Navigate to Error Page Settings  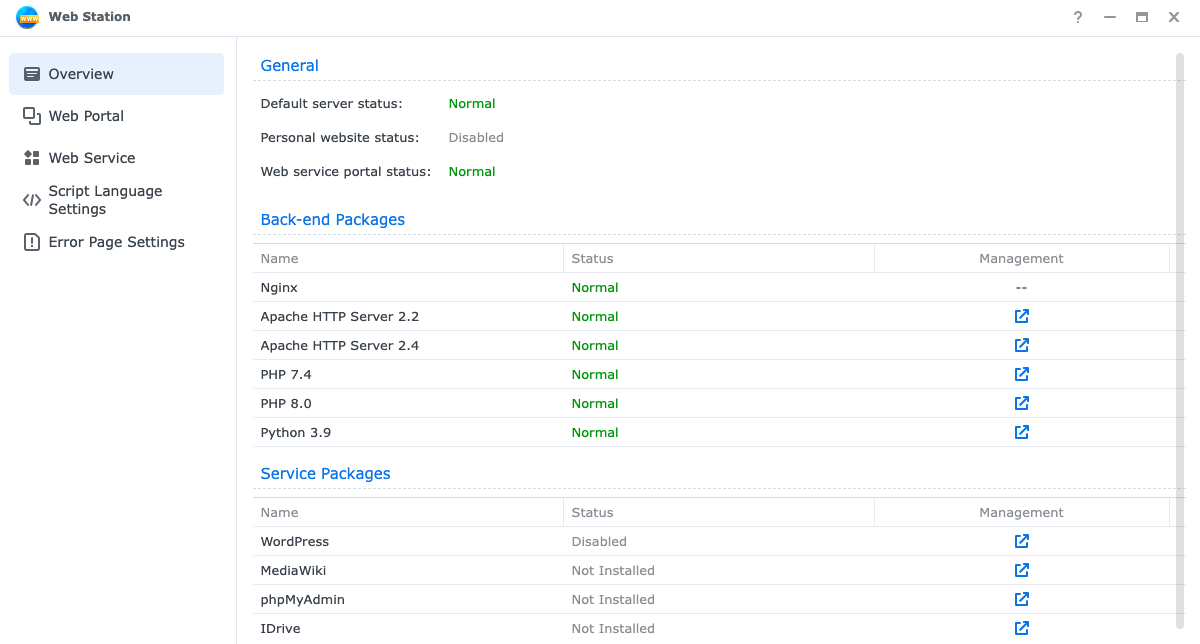[x=116, y=242]
